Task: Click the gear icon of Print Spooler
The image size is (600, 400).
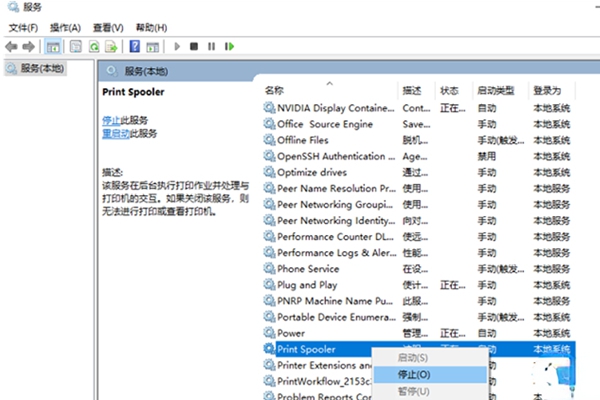Action: 269,349
